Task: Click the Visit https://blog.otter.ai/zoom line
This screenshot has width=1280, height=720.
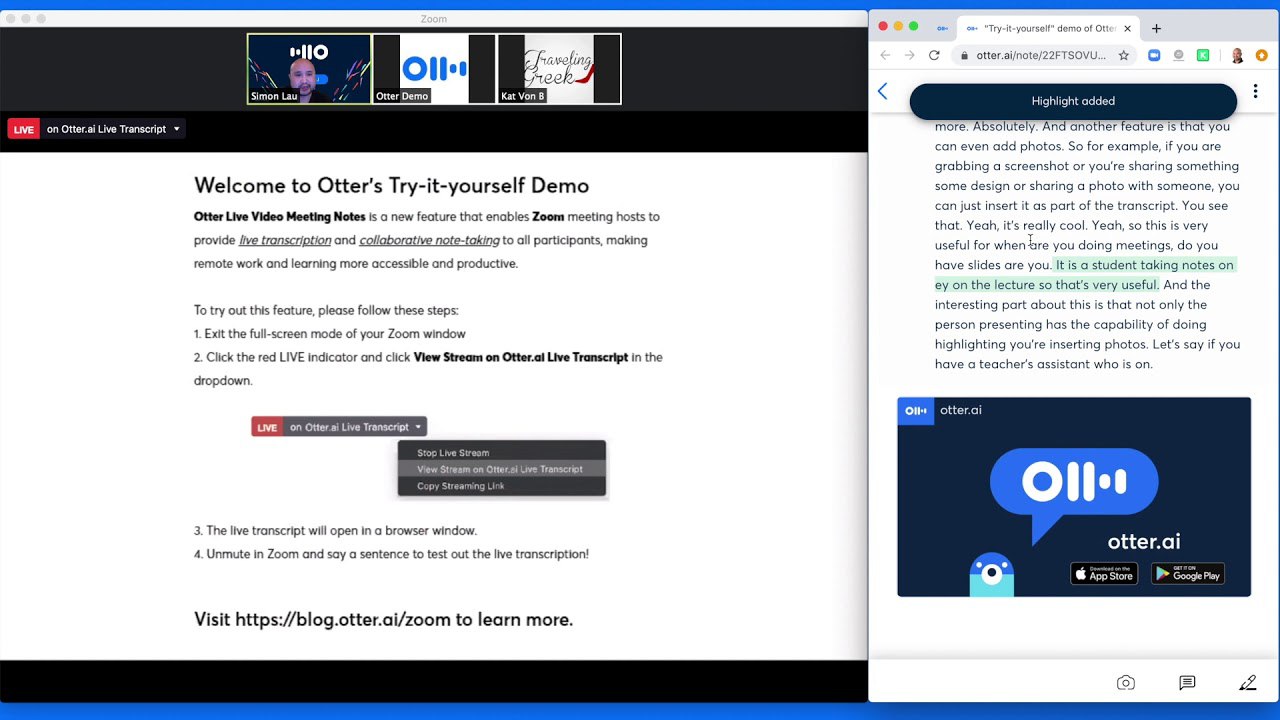Action: point(383,620)
